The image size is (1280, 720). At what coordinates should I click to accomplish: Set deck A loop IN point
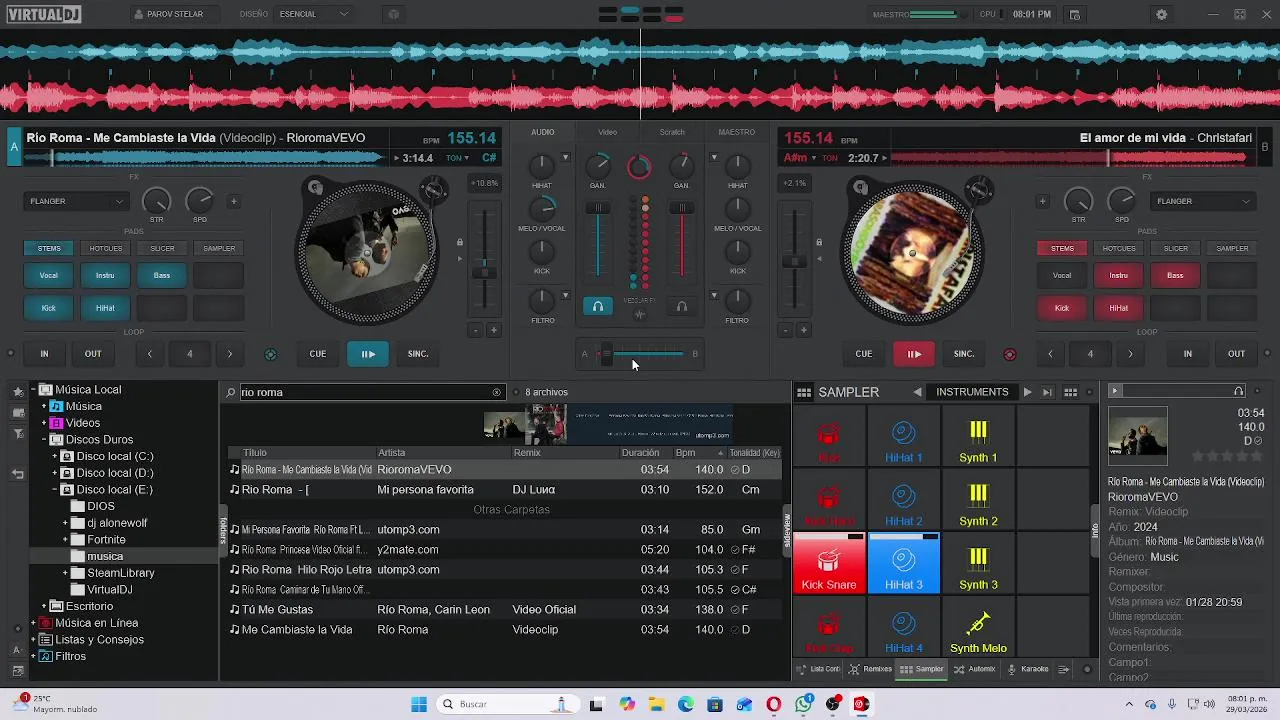[x=44, y=353]
